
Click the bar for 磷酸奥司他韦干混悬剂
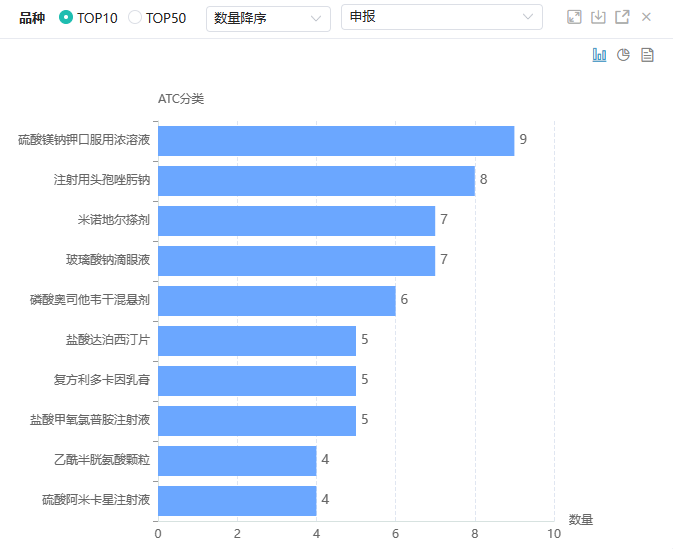pos(276,301)
